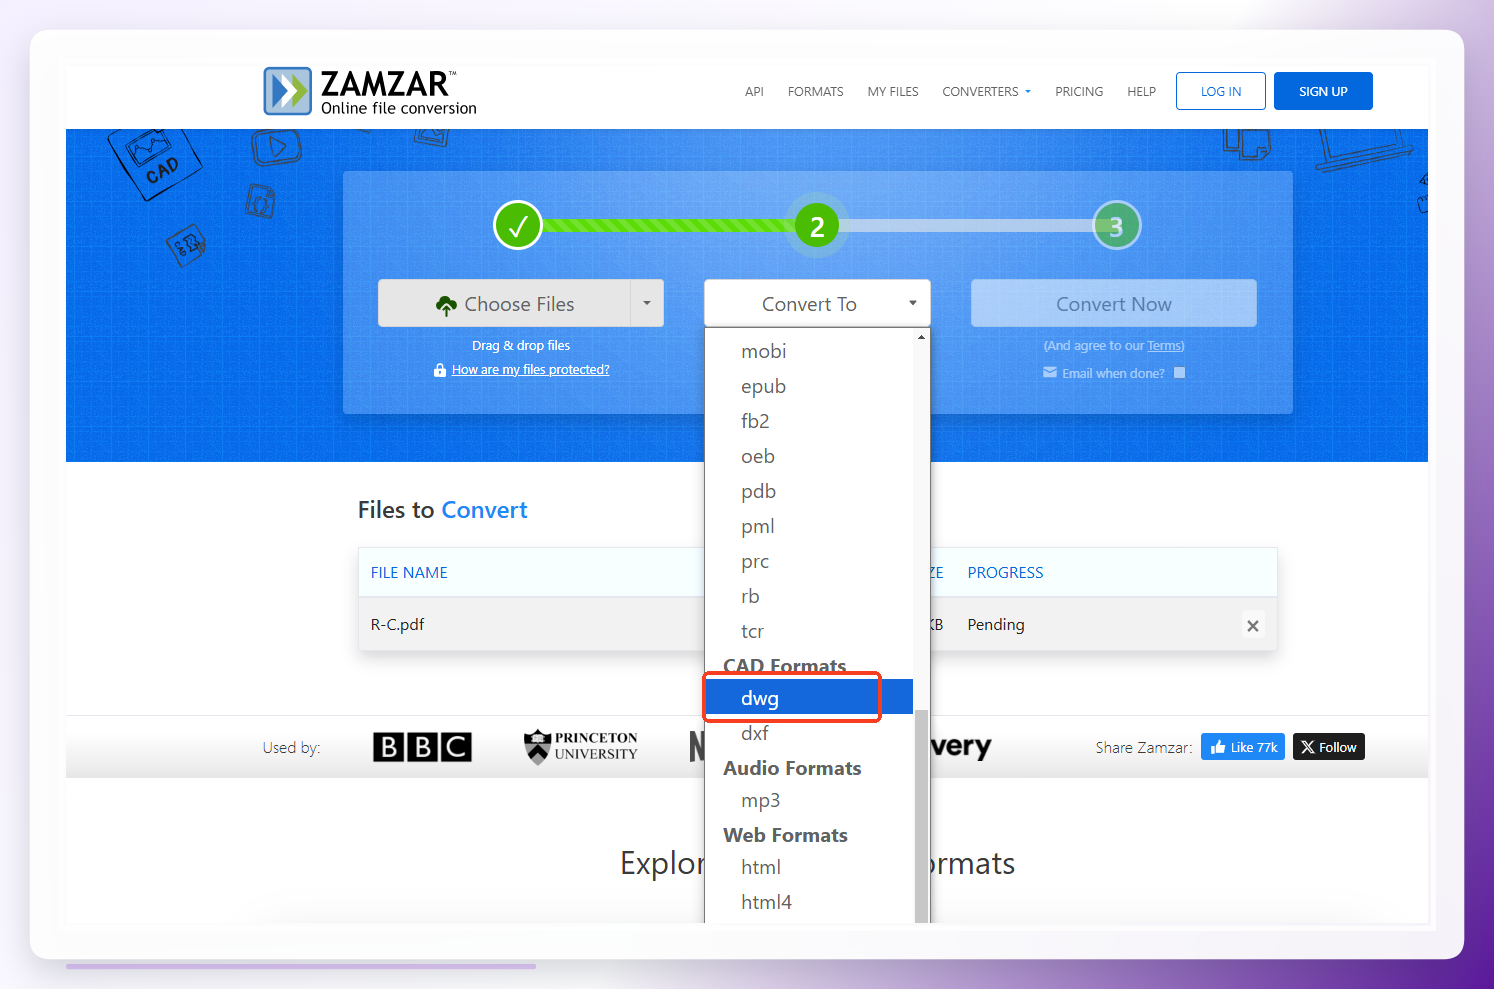Choose oeb from the format list
Screen dimensions: 1494x989
(x=809, y=456)
